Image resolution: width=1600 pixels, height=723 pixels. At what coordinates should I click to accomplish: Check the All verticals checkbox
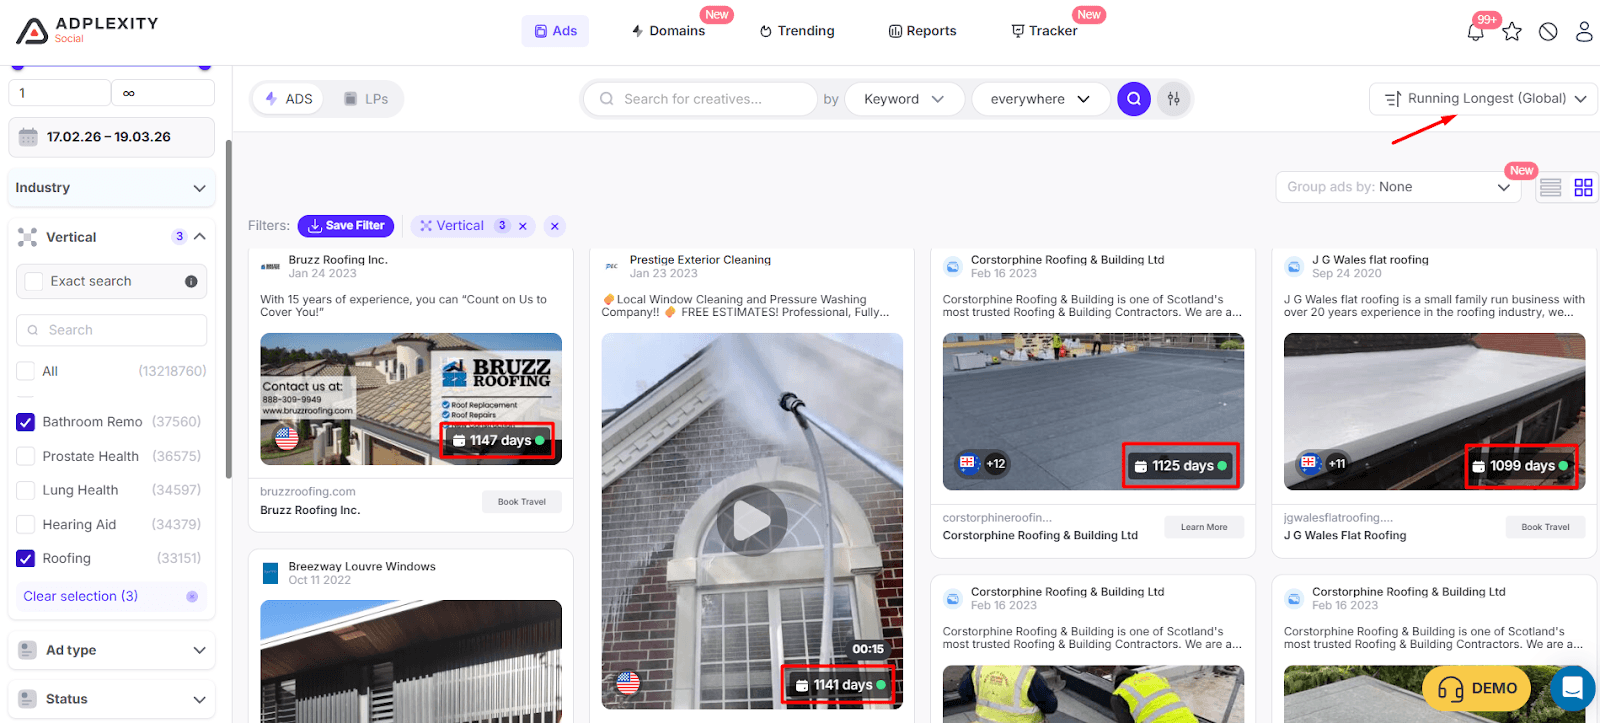coord(26,372)
